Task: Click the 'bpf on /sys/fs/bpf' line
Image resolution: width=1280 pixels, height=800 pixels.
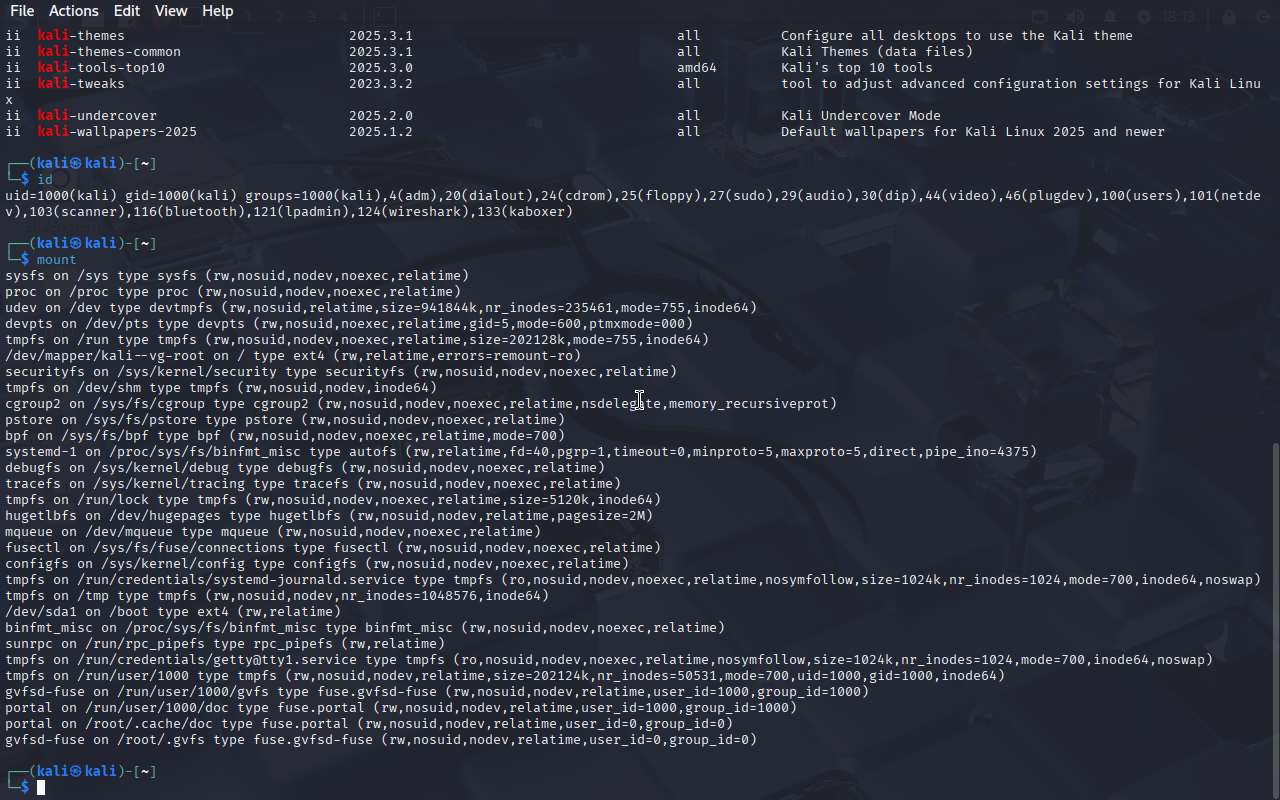Action: [285, 436]
